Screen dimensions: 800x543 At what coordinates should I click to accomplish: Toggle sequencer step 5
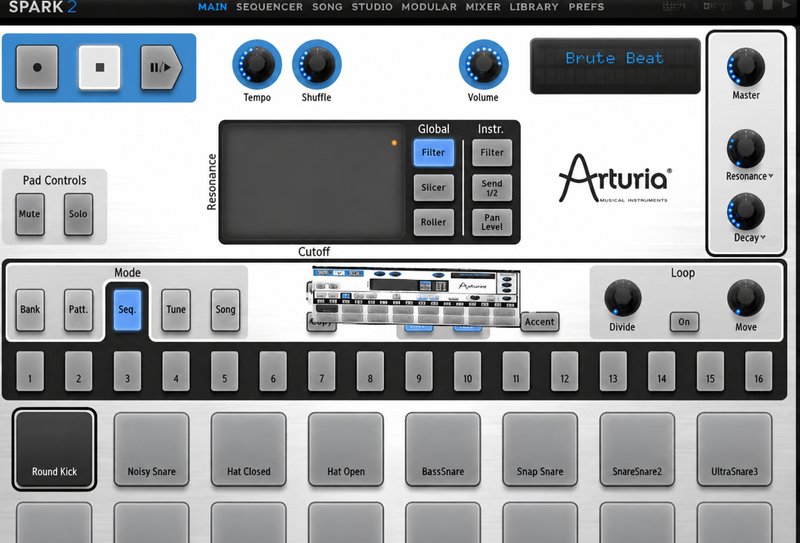pyautogui.click(x=224, y=371)
